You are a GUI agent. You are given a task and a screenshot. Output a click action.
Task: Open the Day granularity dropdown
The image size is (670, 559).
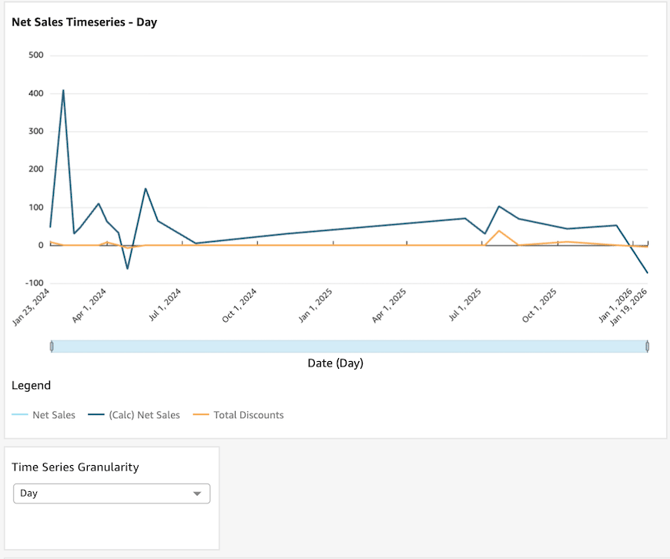tap(111, 493)
